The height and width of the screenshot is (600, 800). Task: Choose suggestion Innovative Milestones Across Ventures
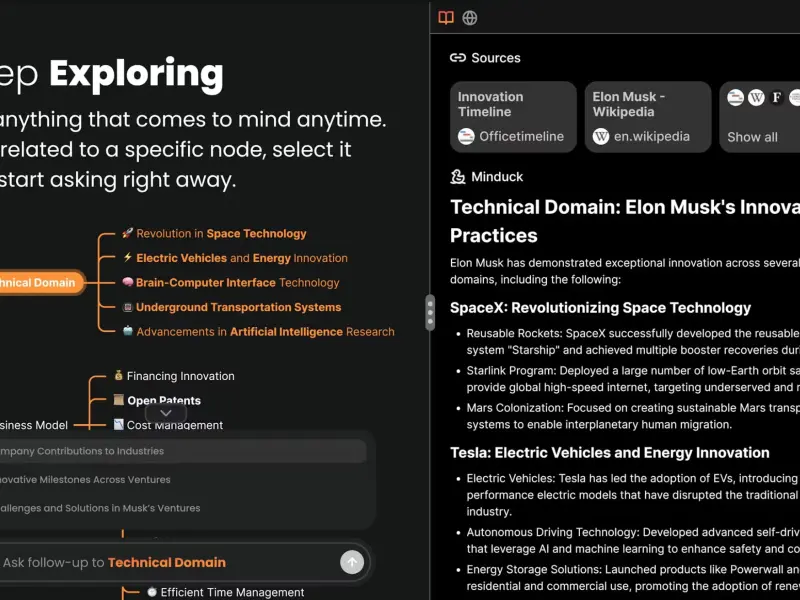(x=183, y=480)
